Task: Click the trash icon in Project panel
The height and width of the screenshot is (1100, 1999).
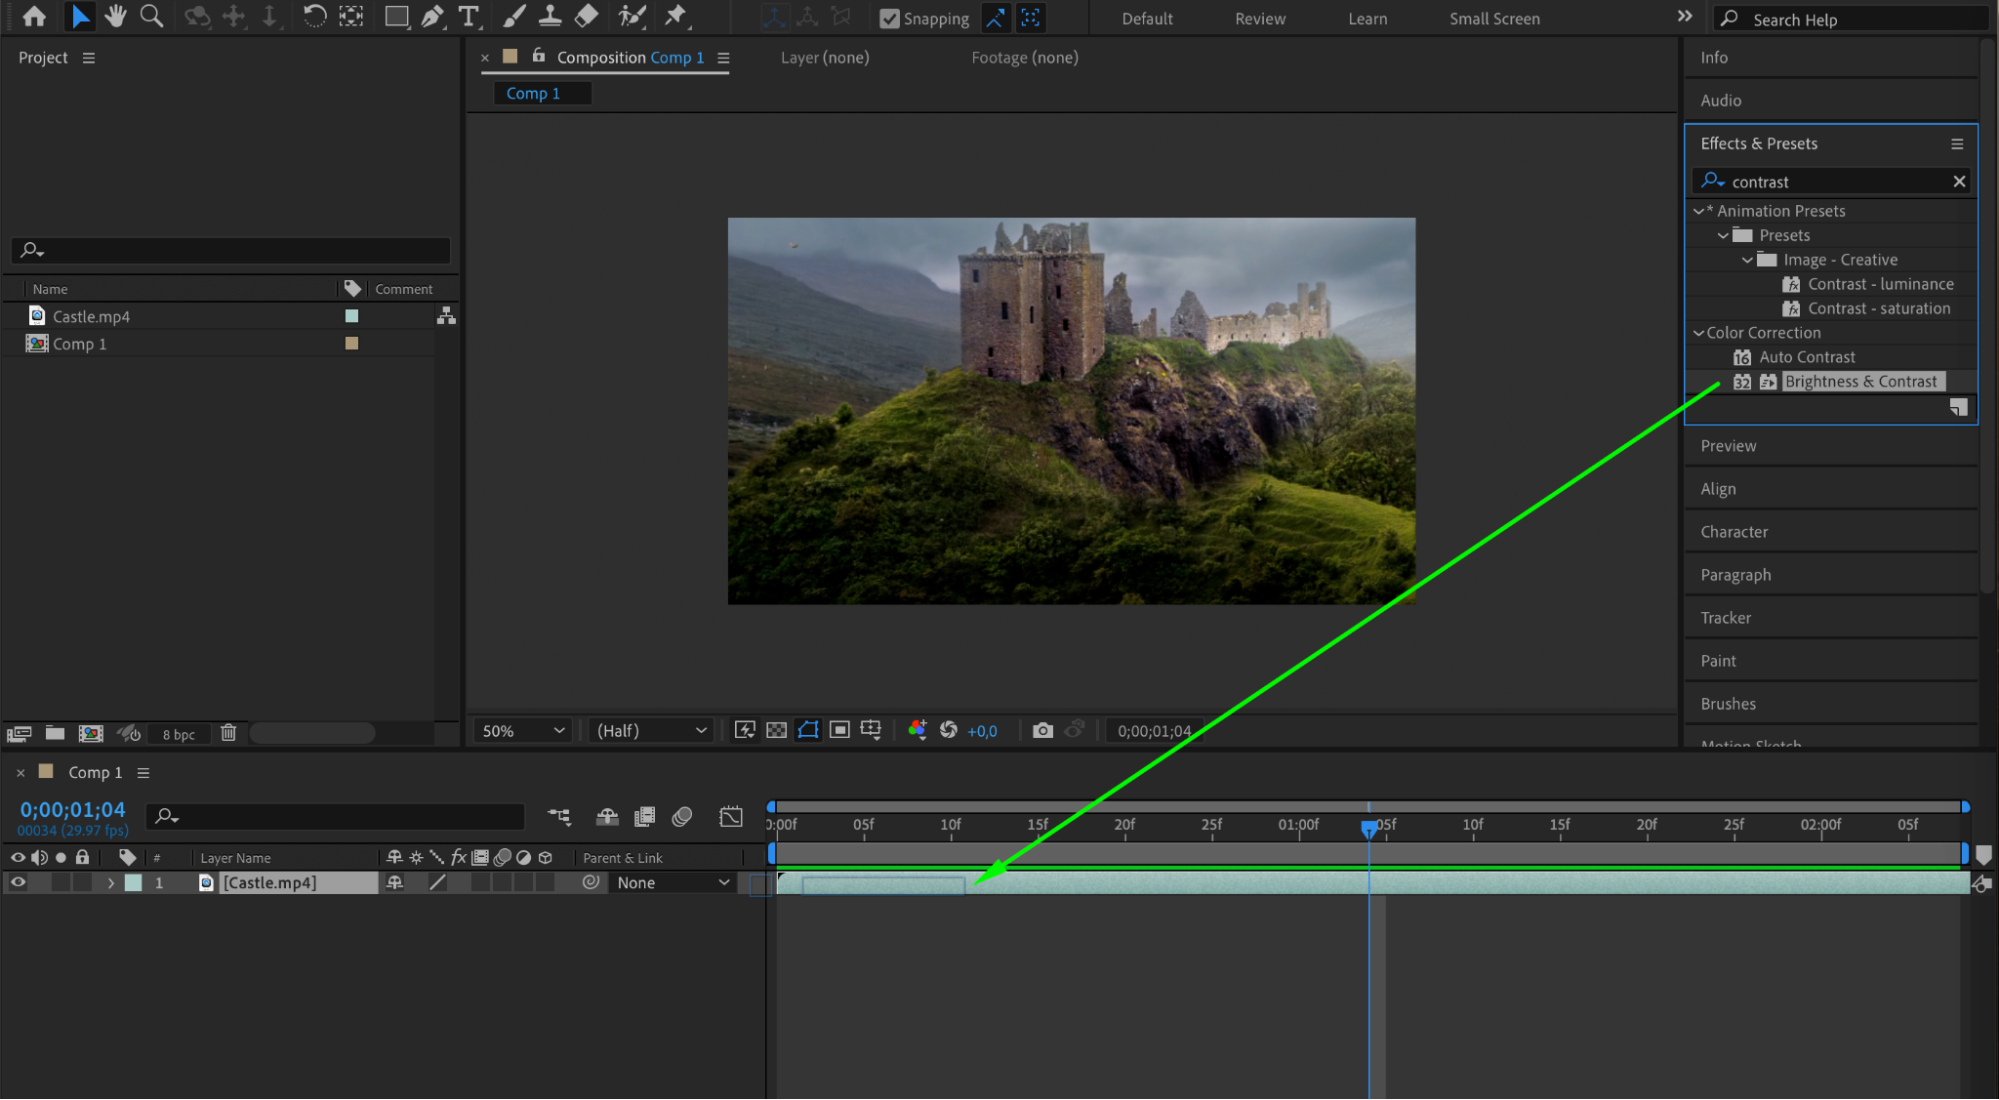Action: (x=228, y=733)
